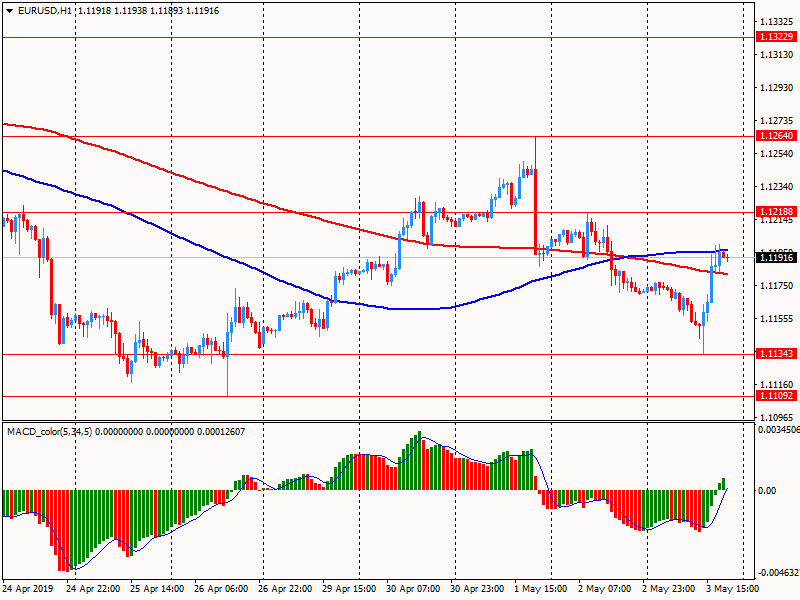This screenshot has width=800, height=600.
Task: Click the 1.12340 price scale value
Action: (777, 187)
